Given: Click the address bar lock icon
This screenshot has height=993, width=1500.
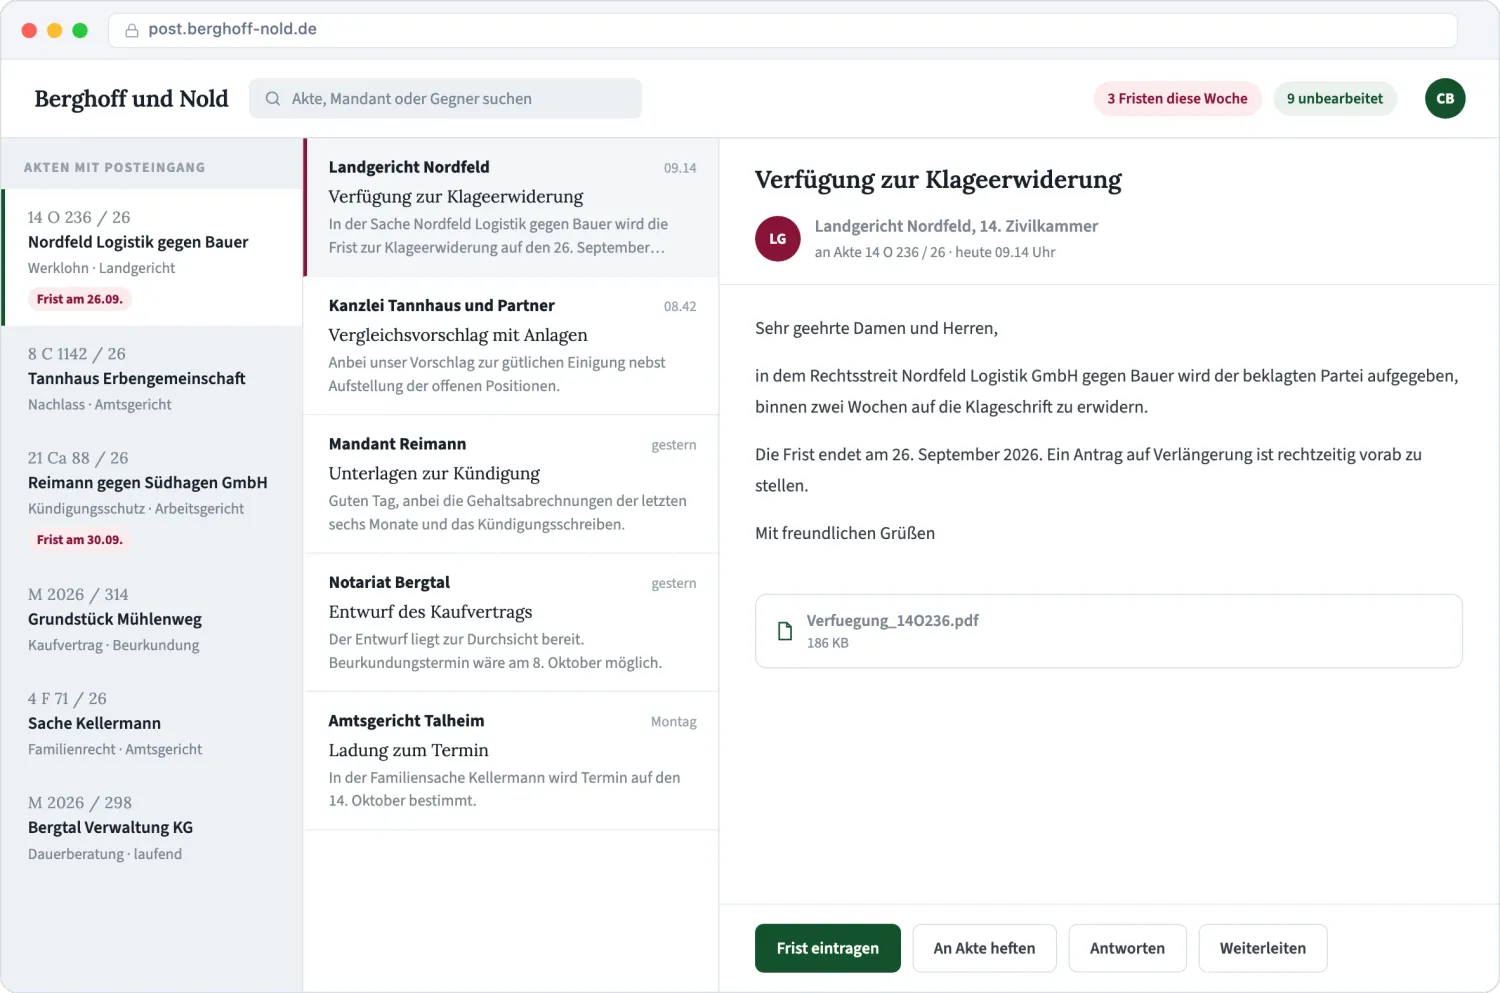Looking at the screenshot, I should [x=132, y=30].
